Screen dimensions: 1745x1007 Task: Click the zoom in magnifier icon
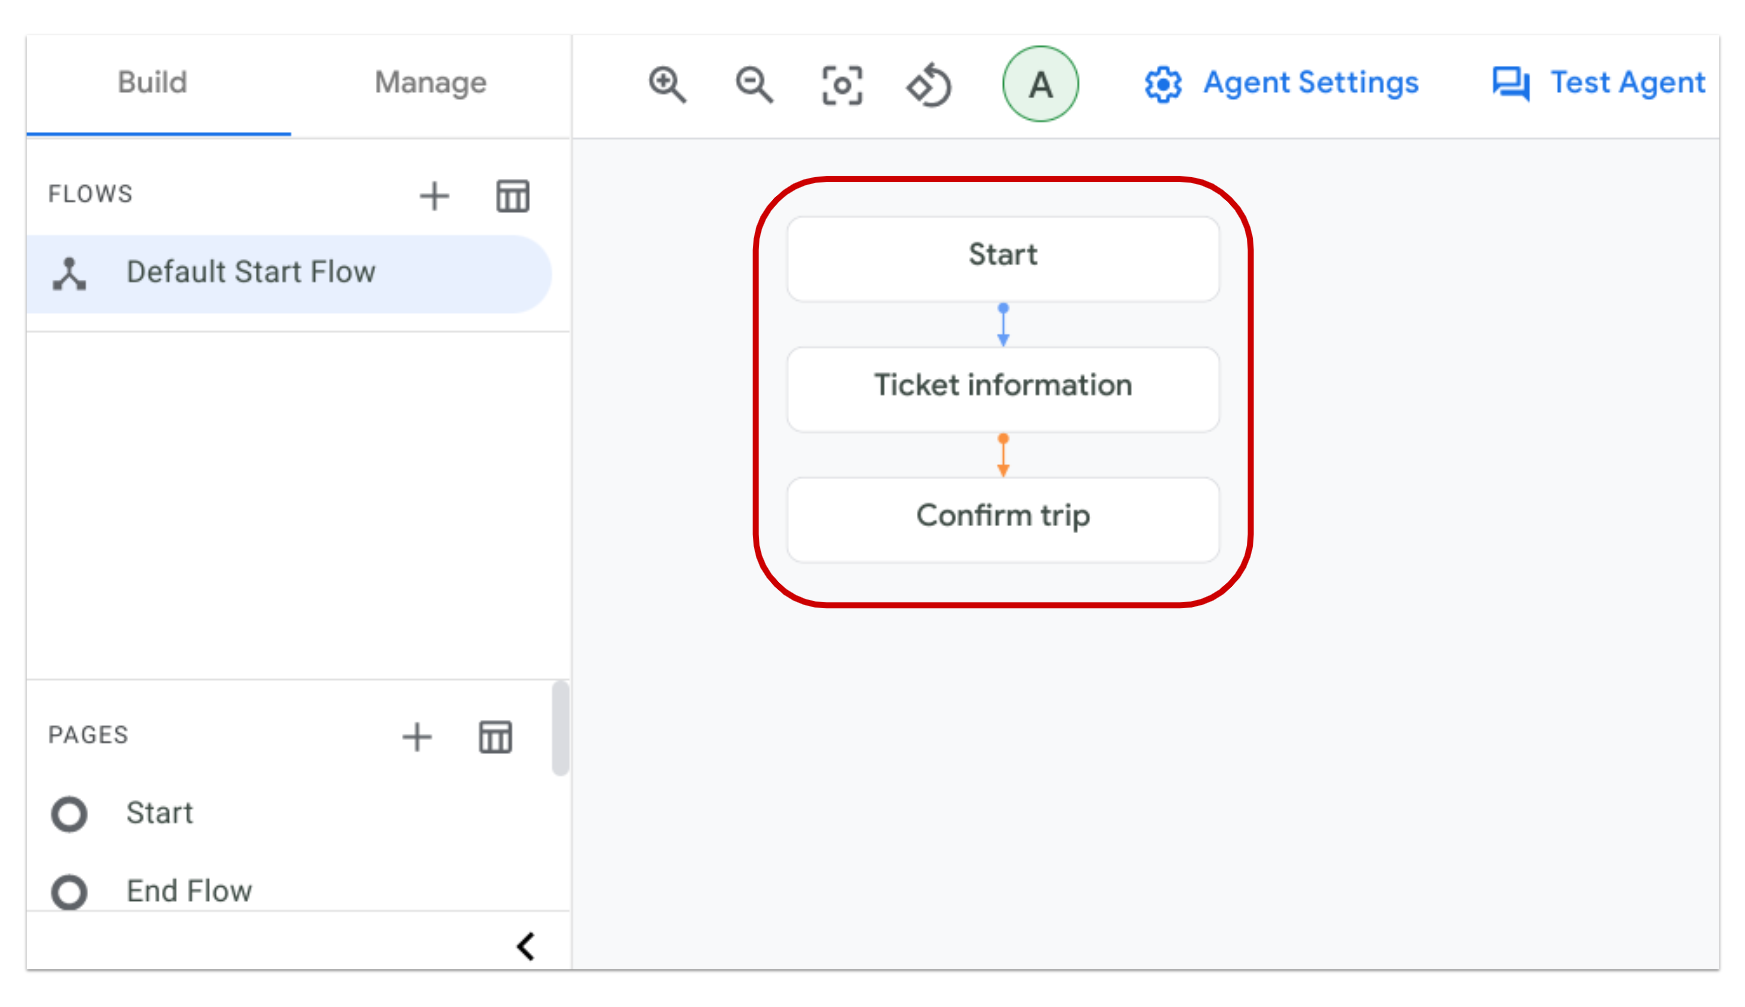coord(668,85)
